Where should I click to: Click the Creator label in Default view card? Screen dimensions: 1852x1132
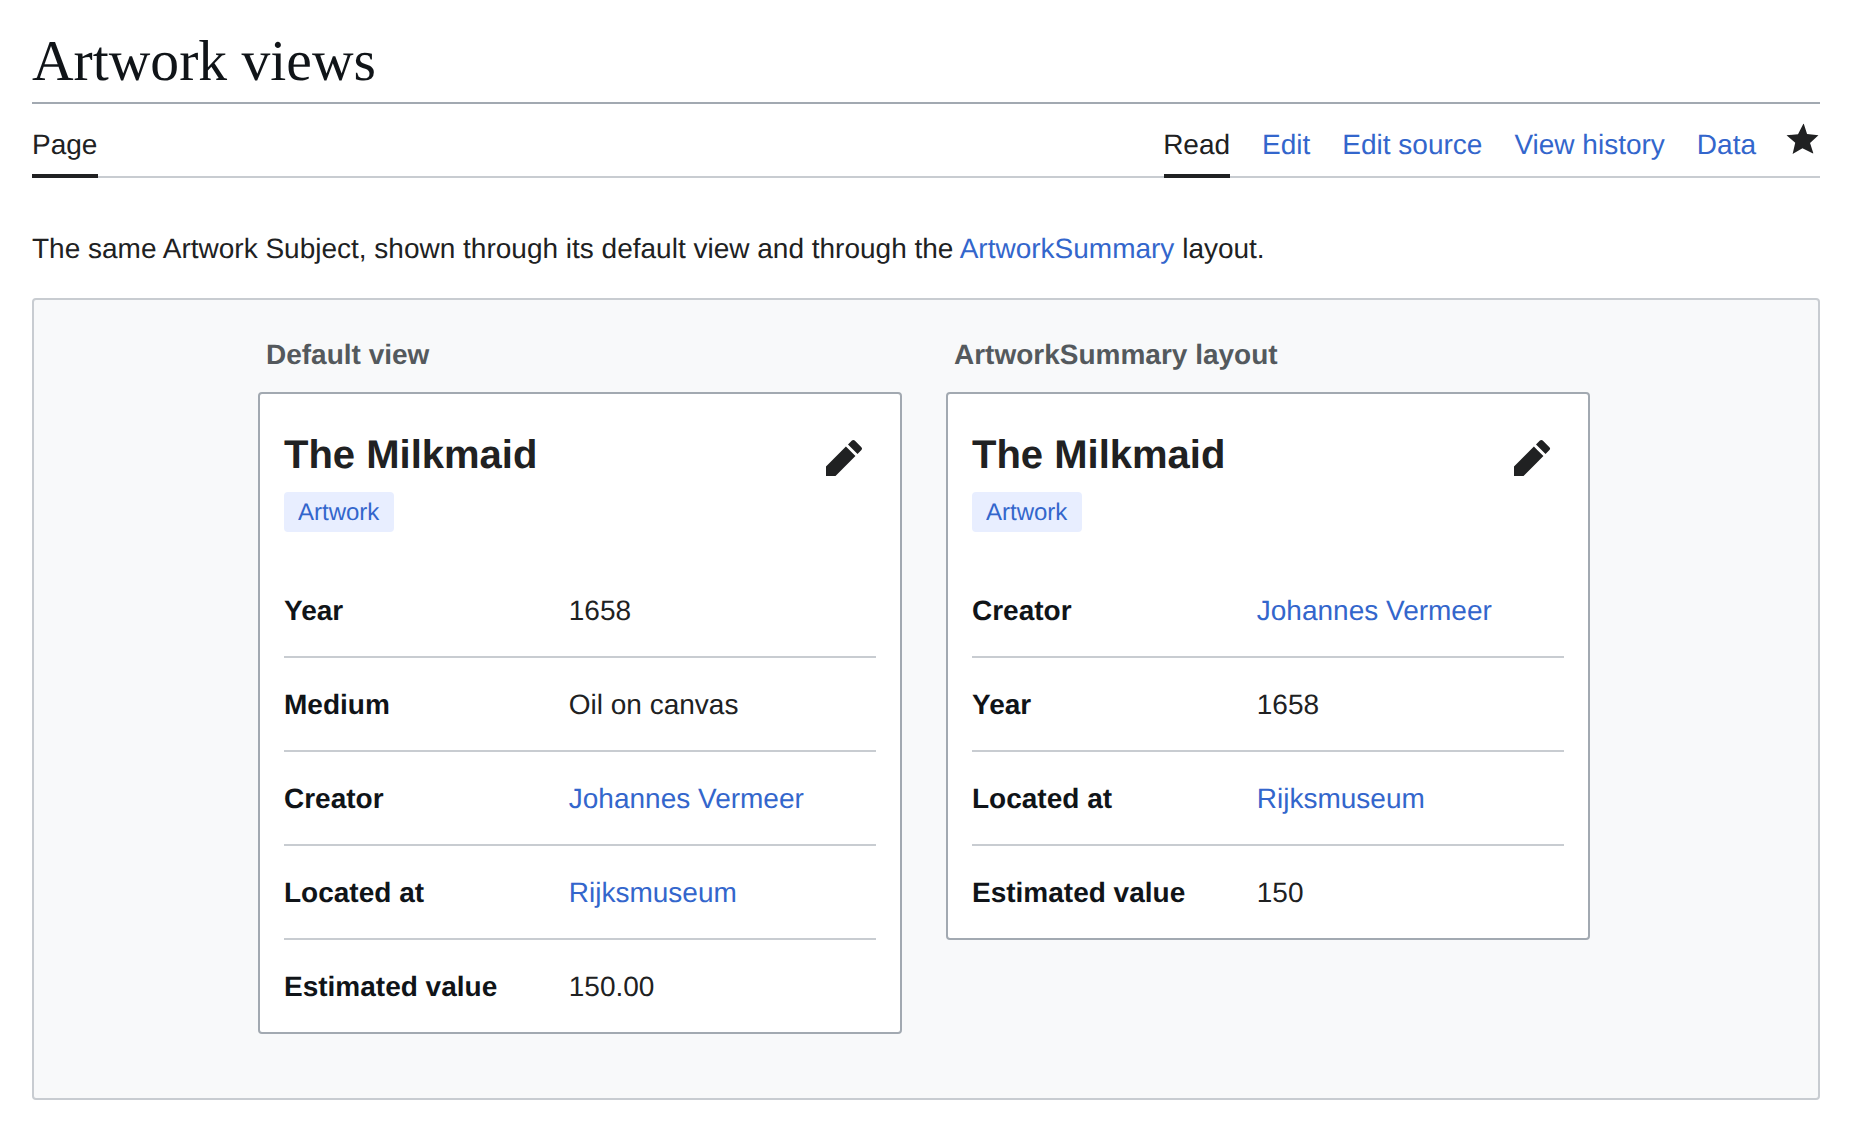333,799
